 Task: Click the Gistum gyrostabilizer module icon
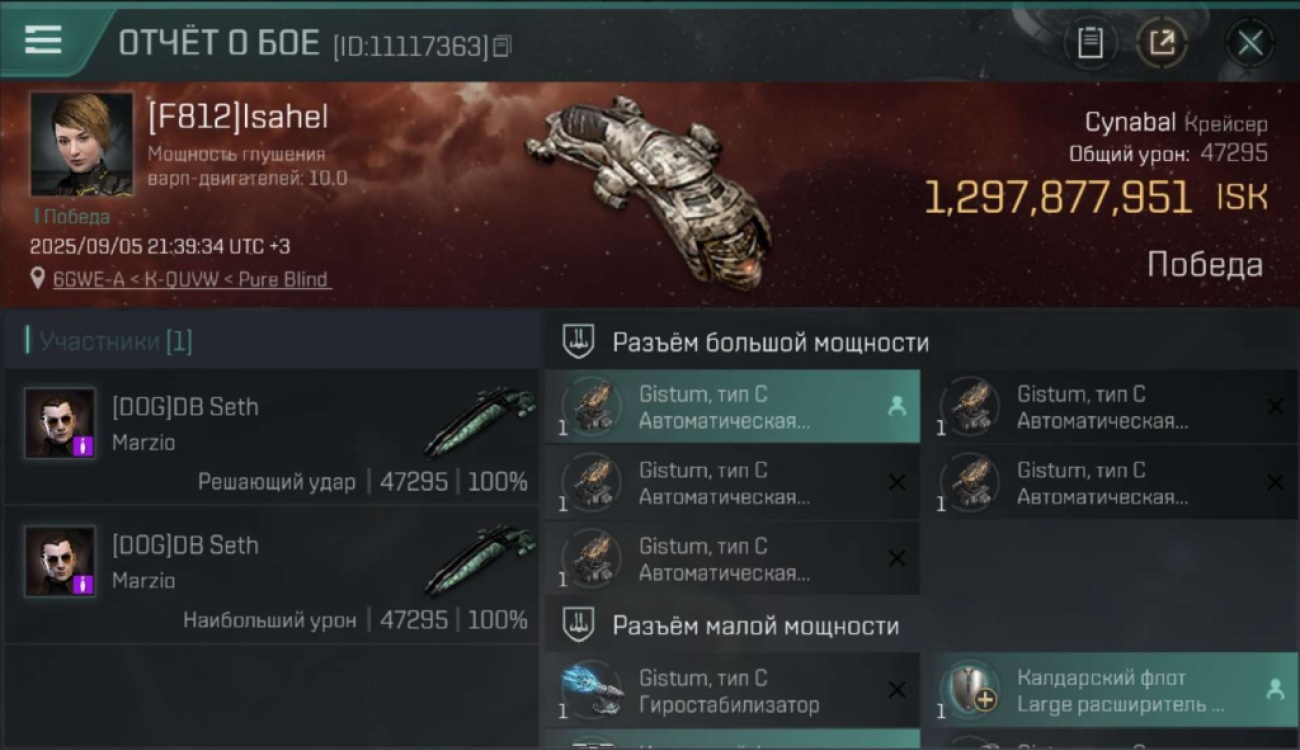[x=591, y=691]
